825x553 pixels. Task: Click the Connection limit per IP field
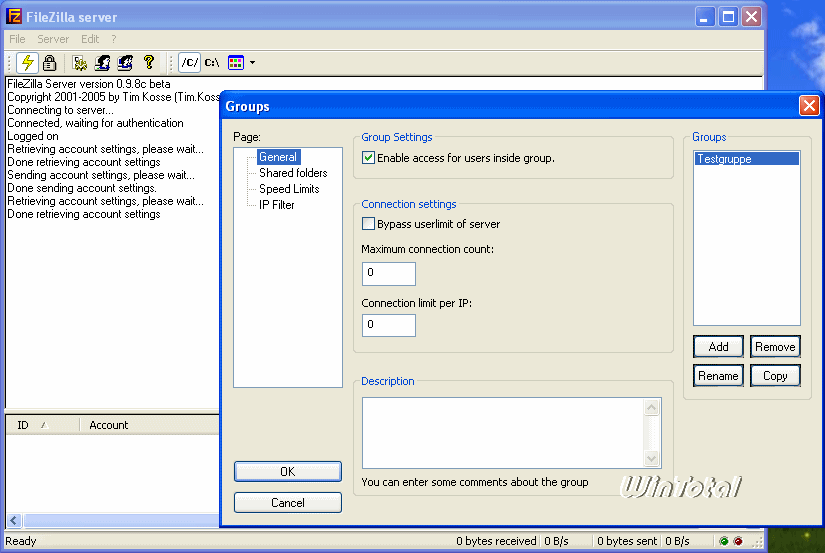[389, 325]
